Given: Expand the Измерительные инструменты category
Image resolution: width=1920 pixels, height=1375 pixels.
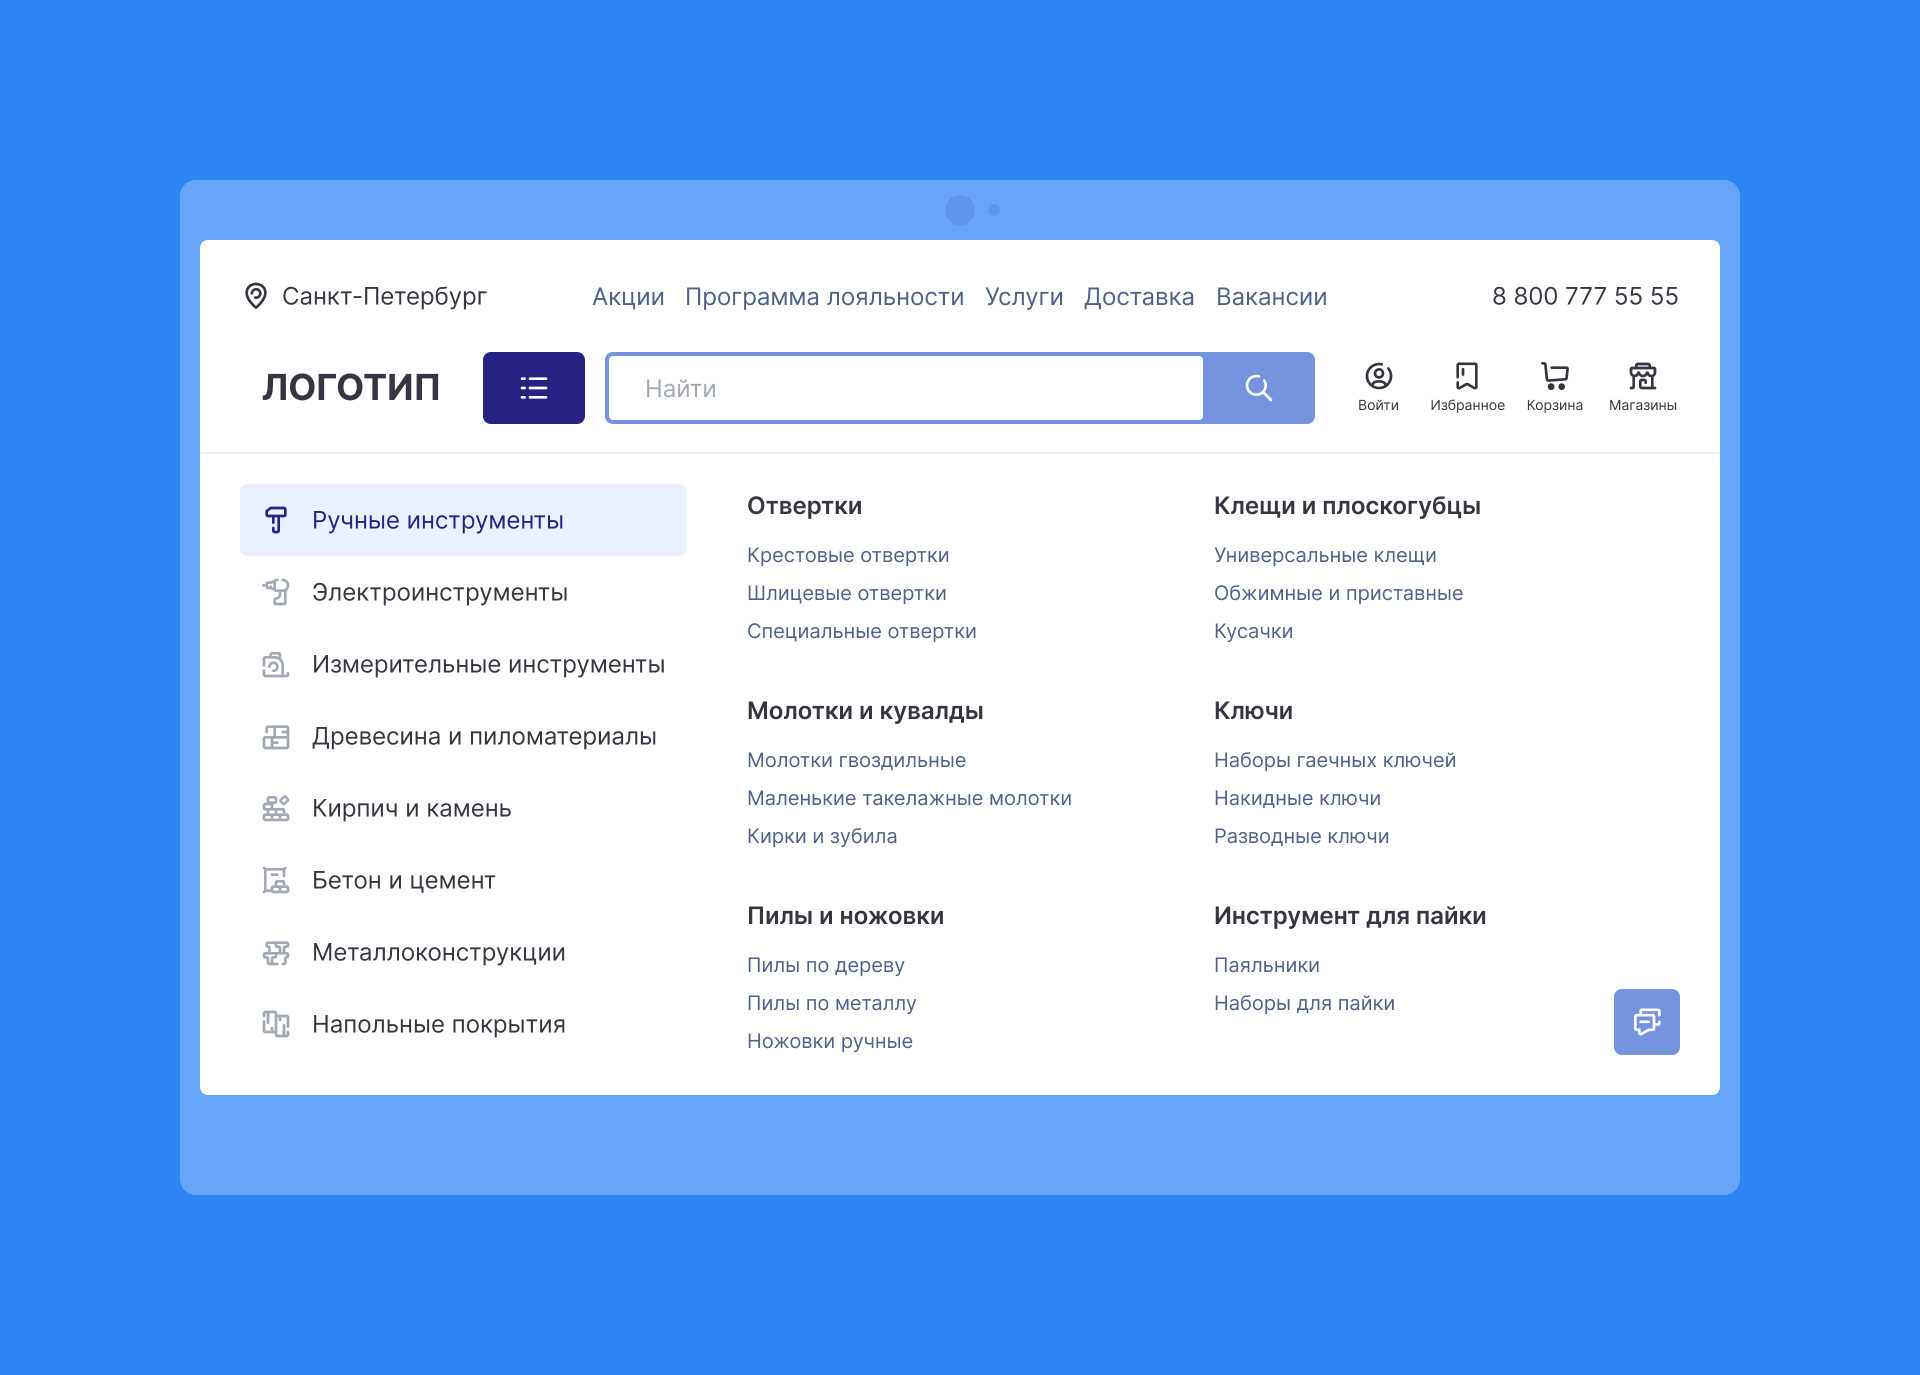Looking at the screenshot, I should [x=488, y=664].
